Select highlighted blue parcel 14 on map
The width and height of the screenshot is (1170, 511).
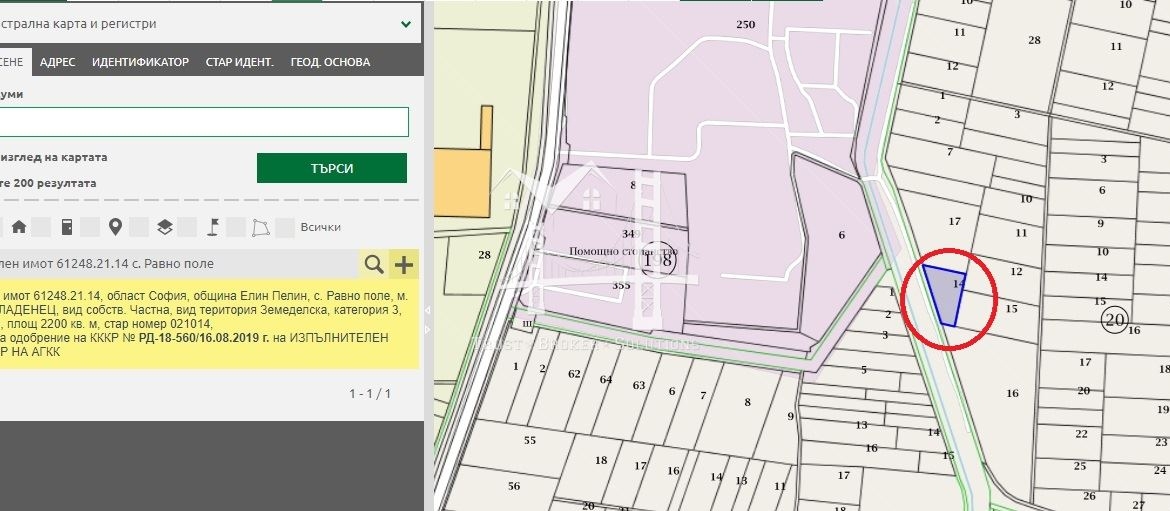point(945,293)
